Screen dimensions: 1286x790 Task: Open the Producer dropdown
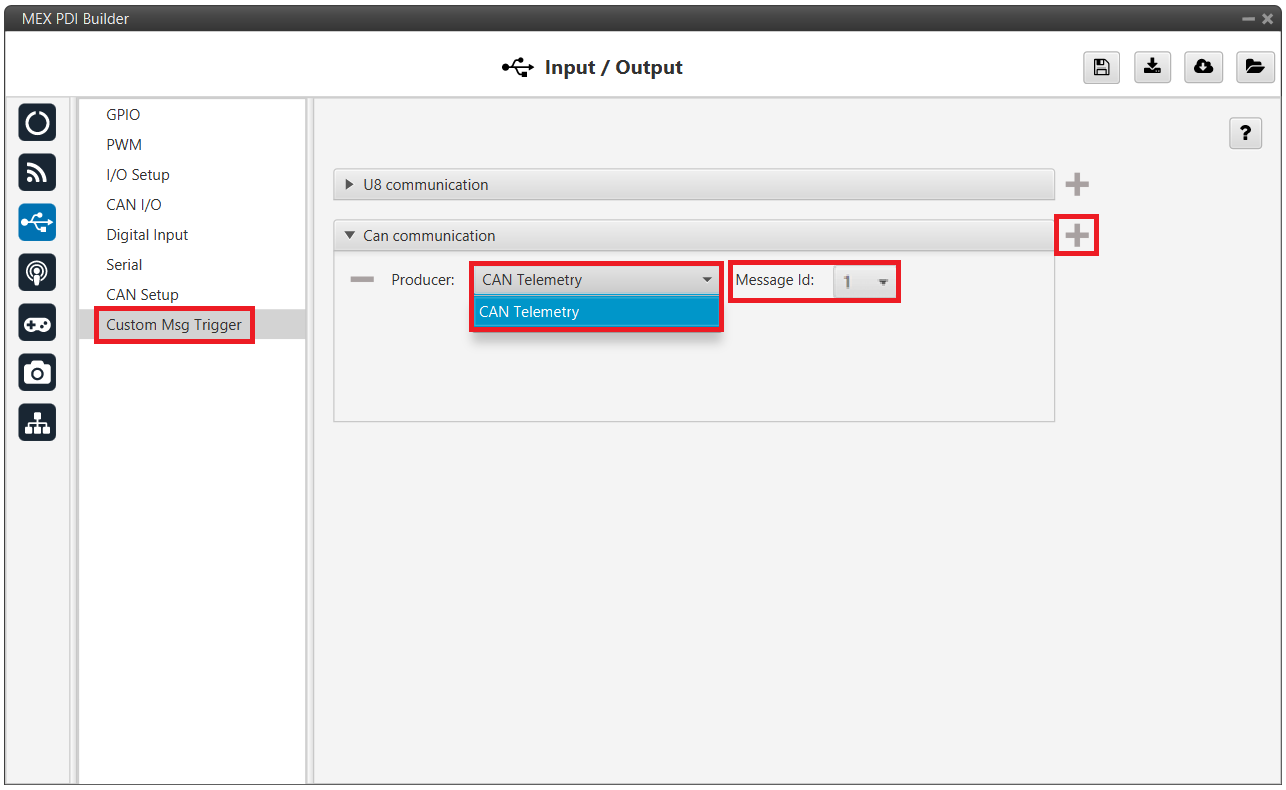pos(596,280)
